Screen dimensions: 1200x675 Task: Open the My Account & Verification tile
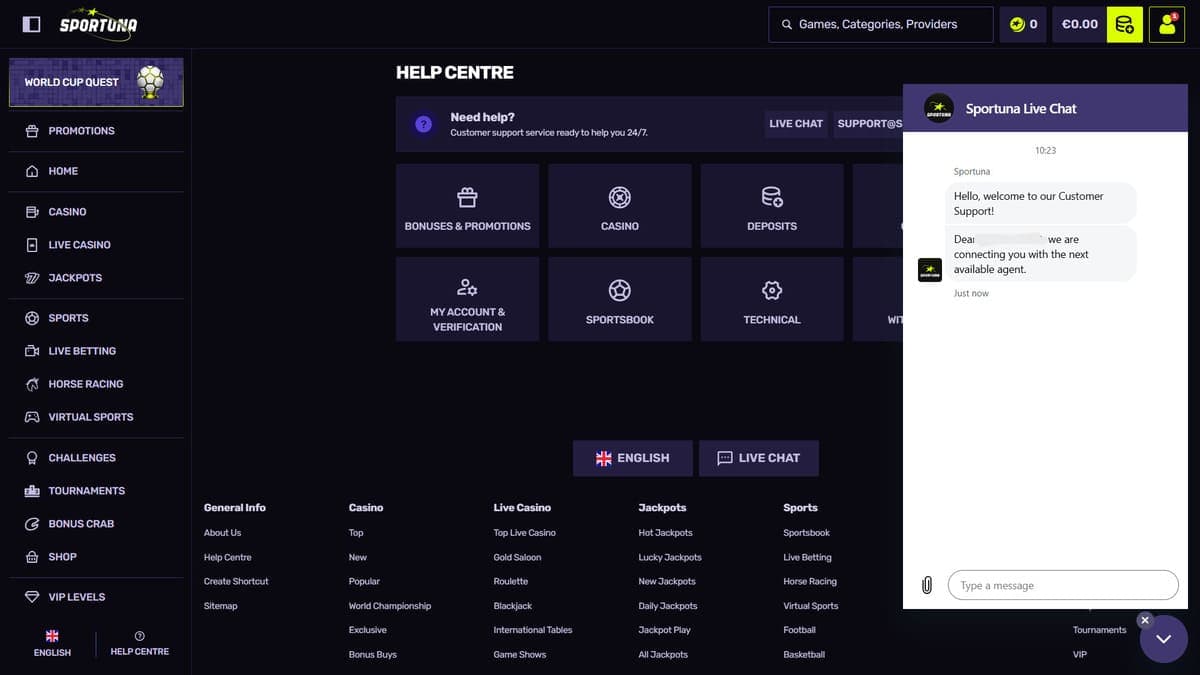point(467,299)
